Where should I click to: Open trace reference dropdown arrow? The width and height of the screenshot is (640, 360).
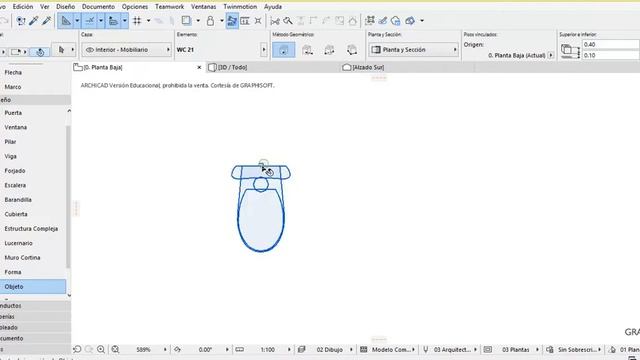point(198,21)
